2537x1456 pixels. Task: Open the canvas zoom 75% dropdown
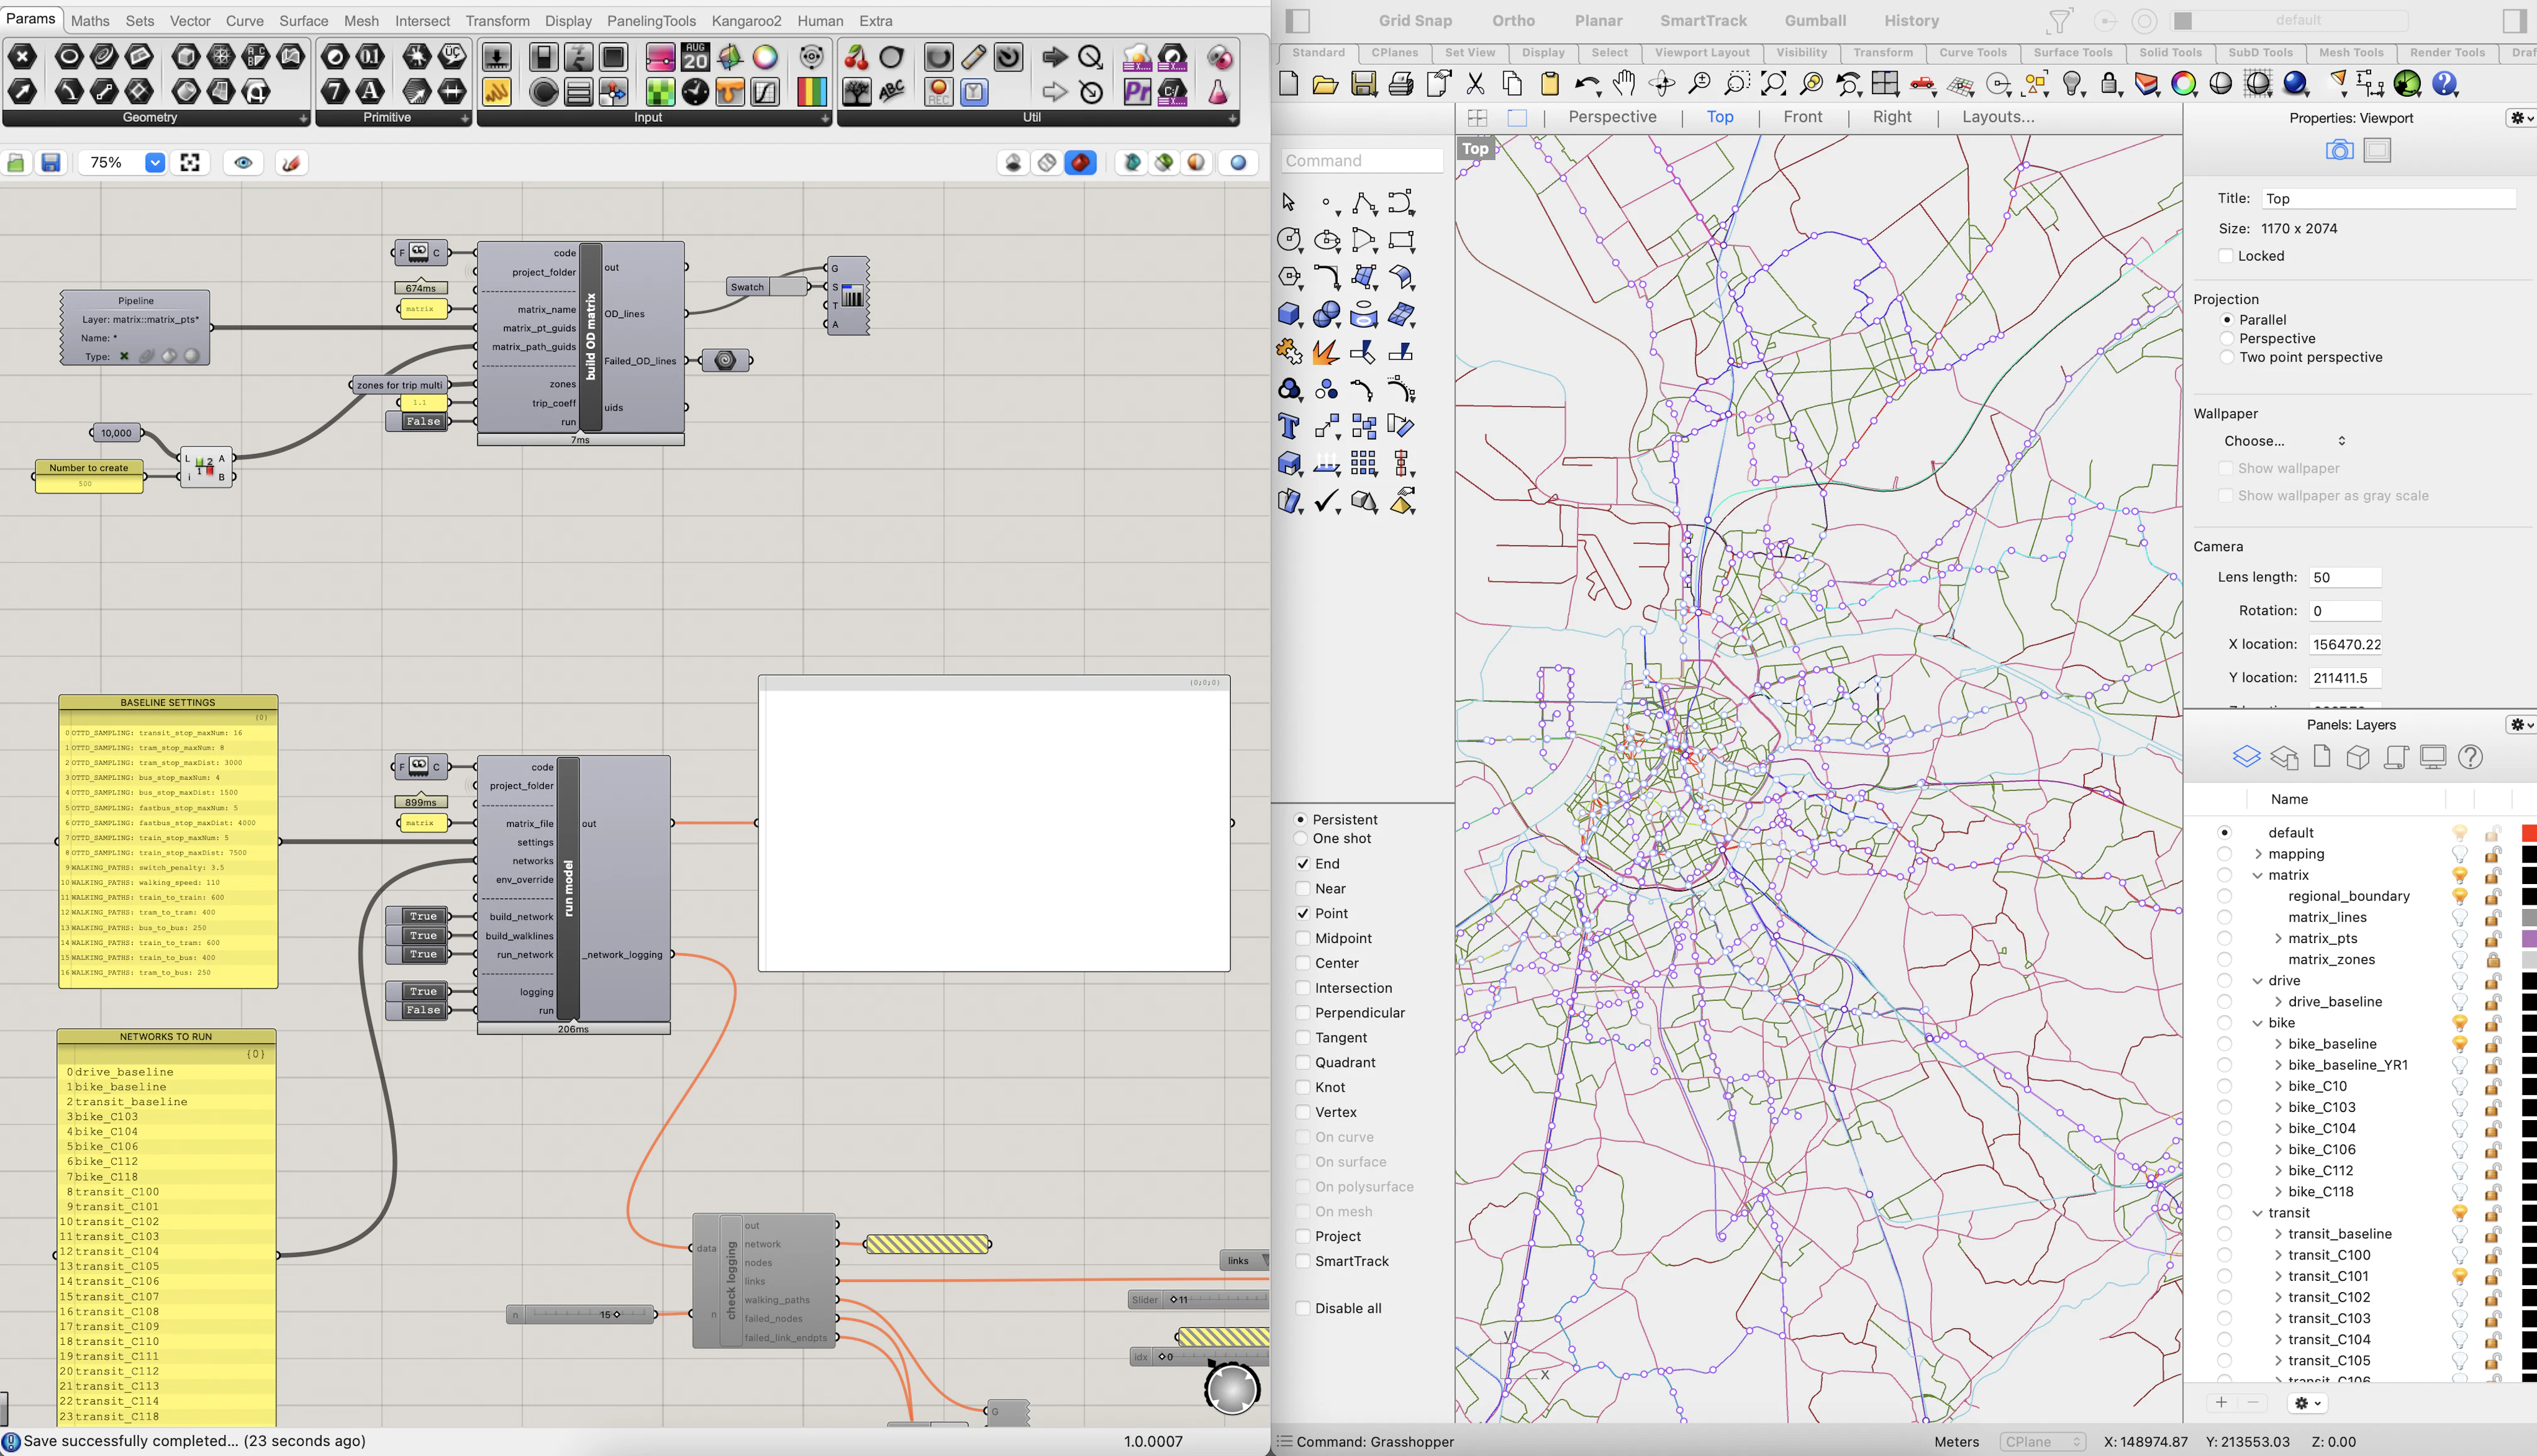point(154,162)
